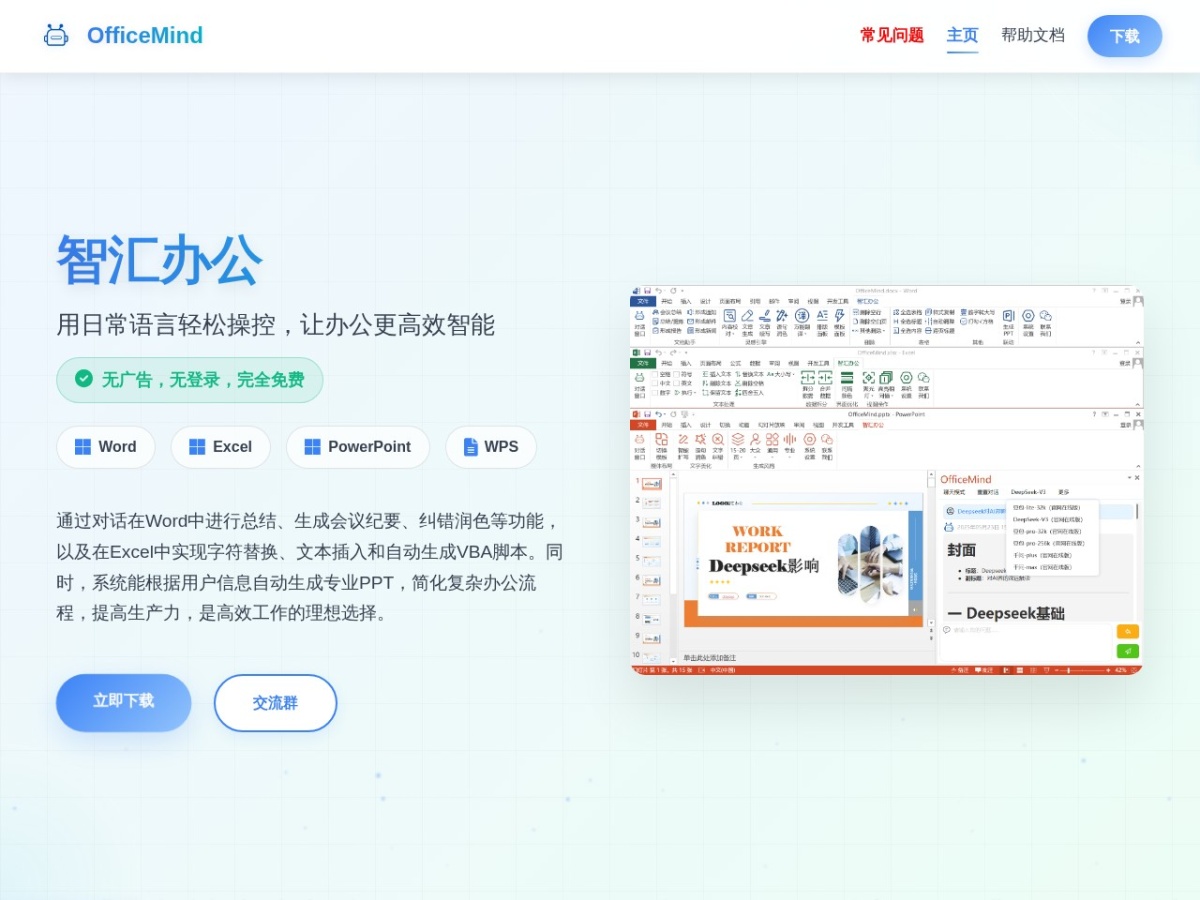Check the 空格 checkbox in Excel ribbon
The width and height of the screenshot is (1200, 900).
click(x=656, y=374)
